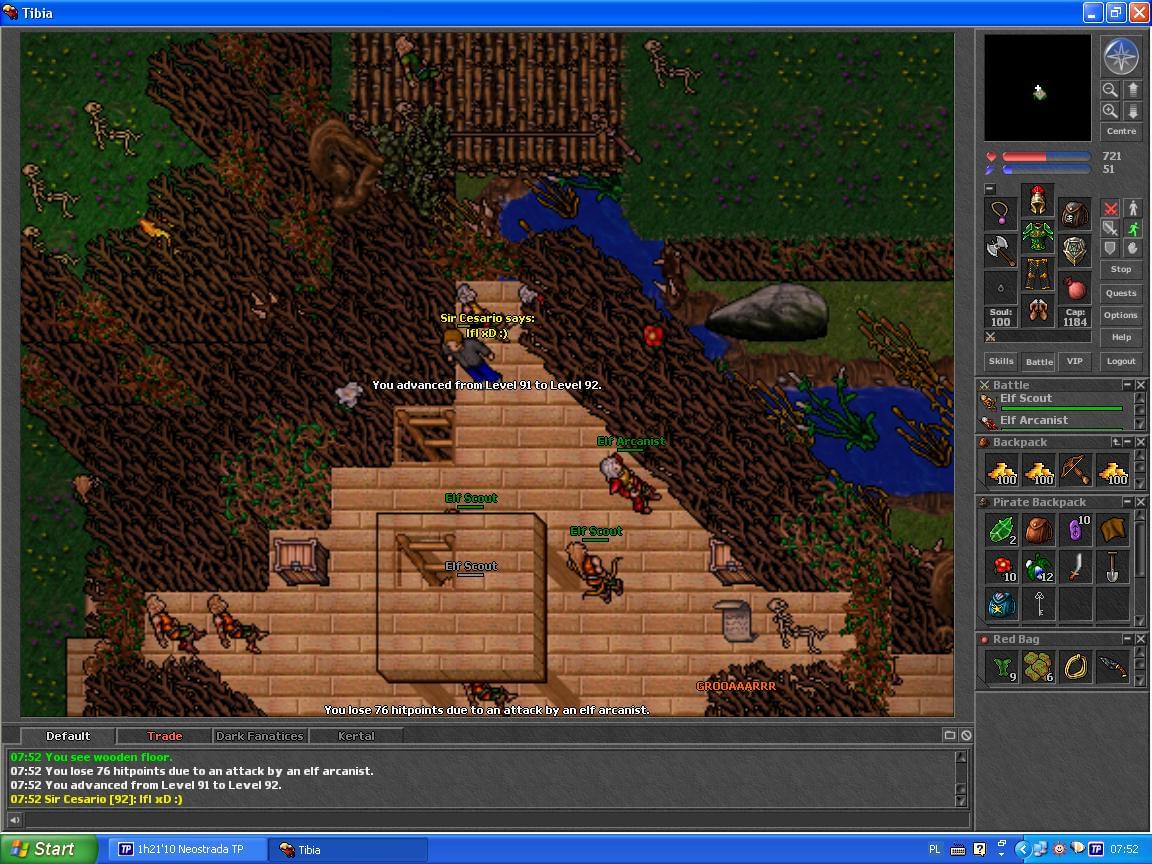This screenshot has width=1152, height=864.
Task: Enable stand-still mode with standing figure
Action: pos(1132,209)
